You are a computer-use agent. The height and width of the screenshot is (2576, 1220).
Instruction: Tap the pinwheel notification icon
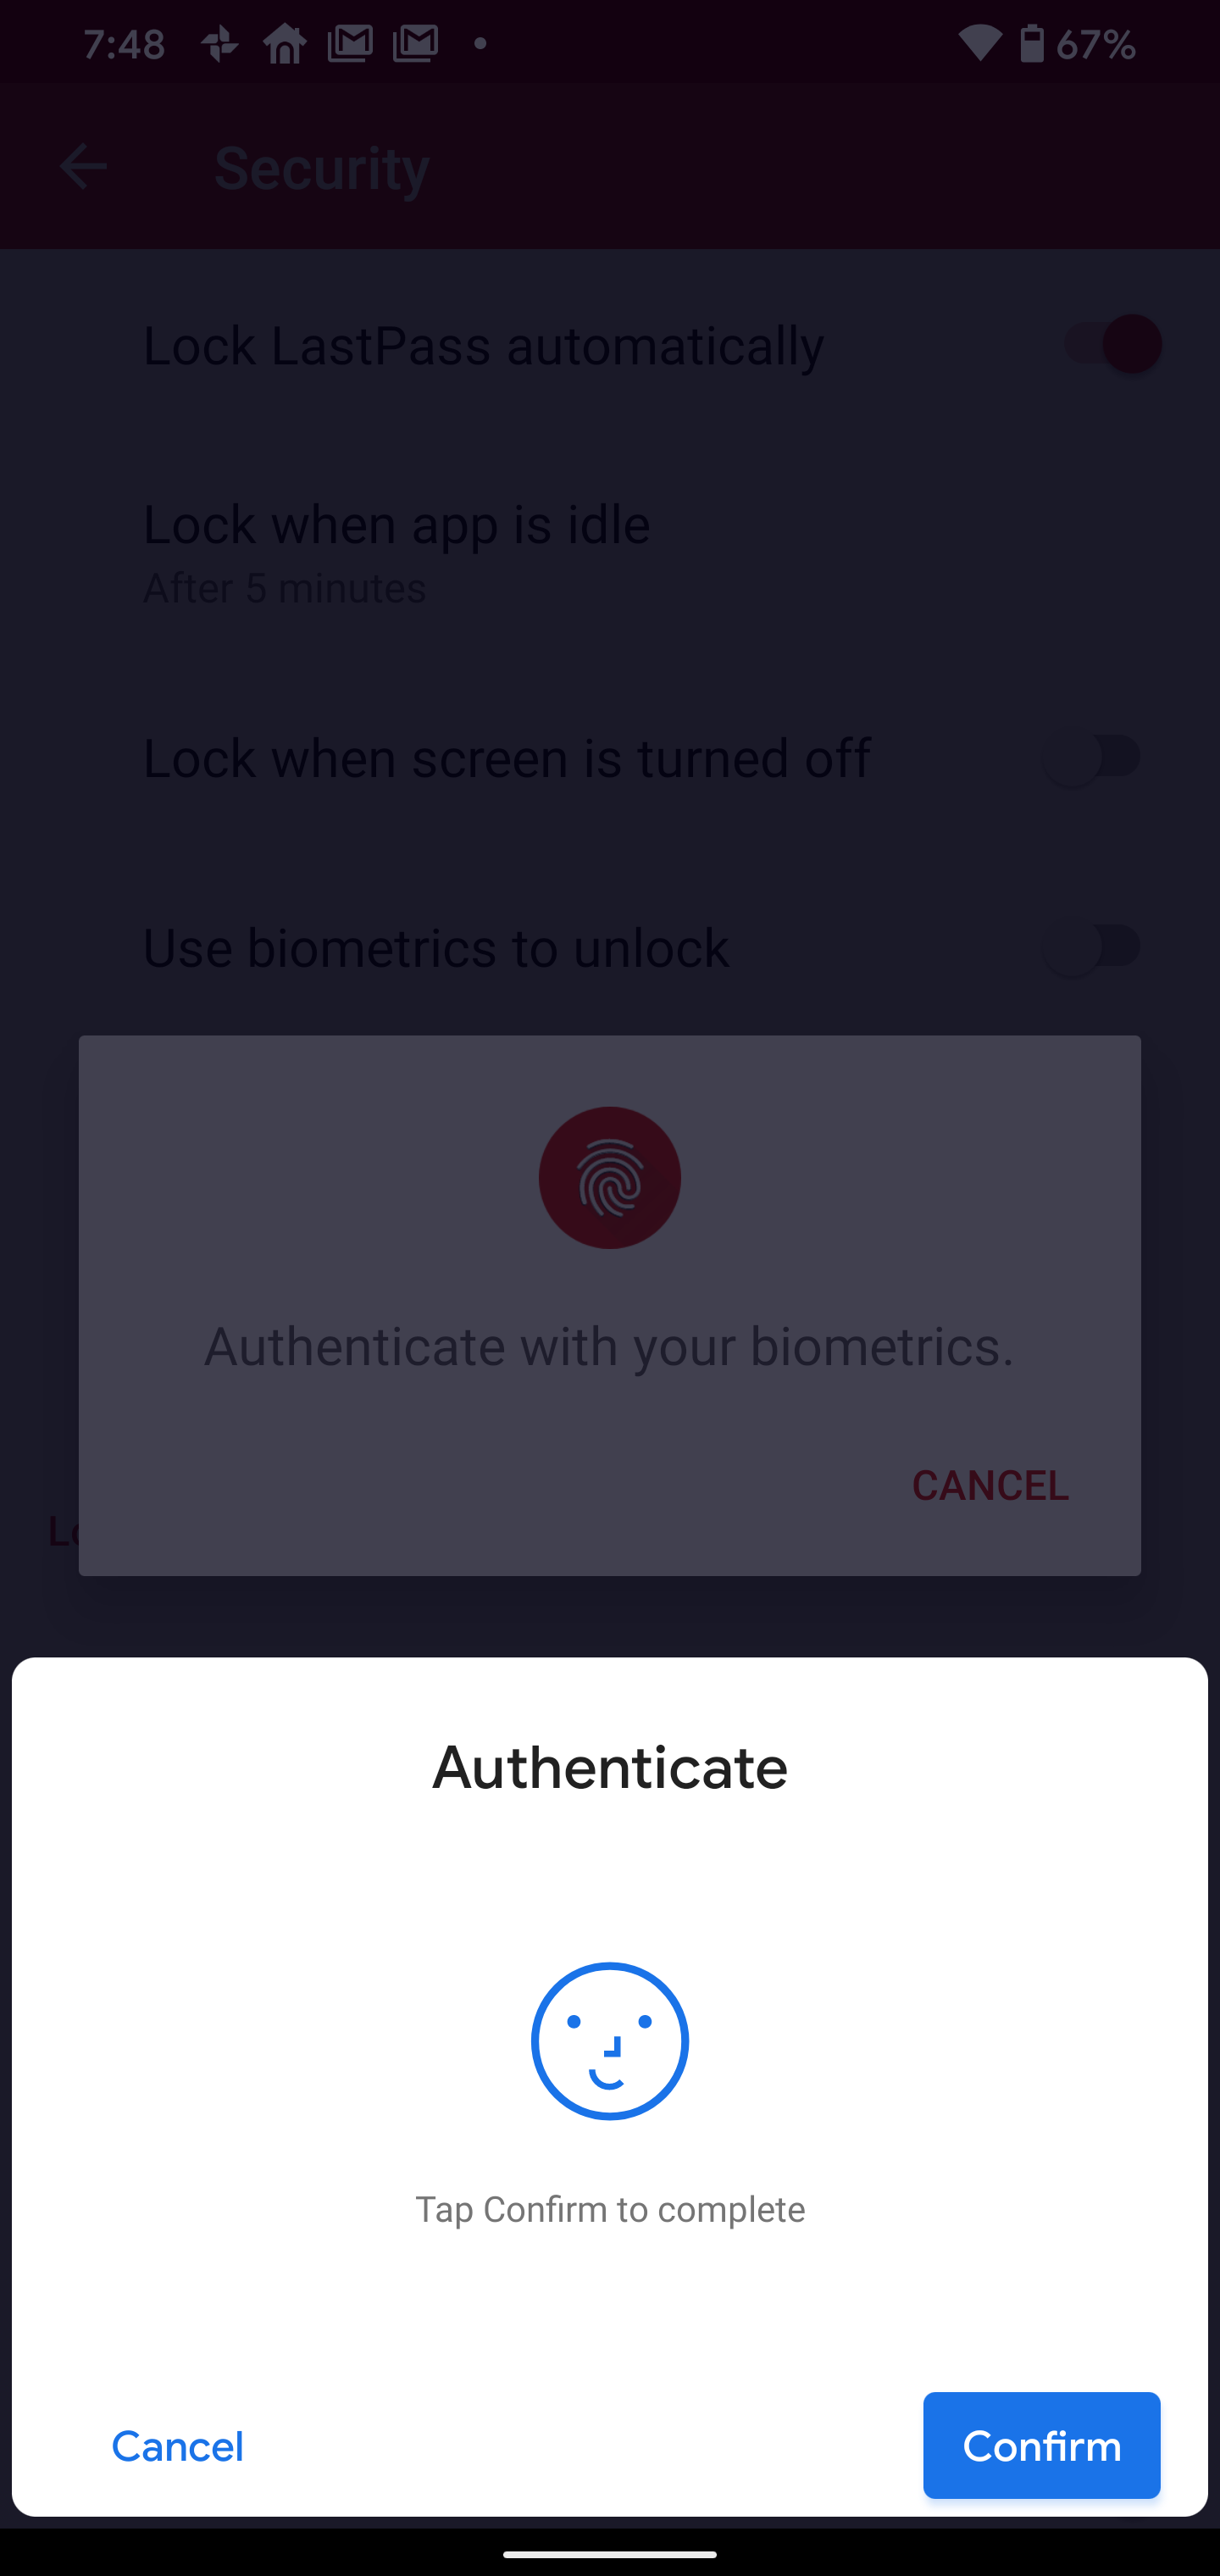pos(219,44)
